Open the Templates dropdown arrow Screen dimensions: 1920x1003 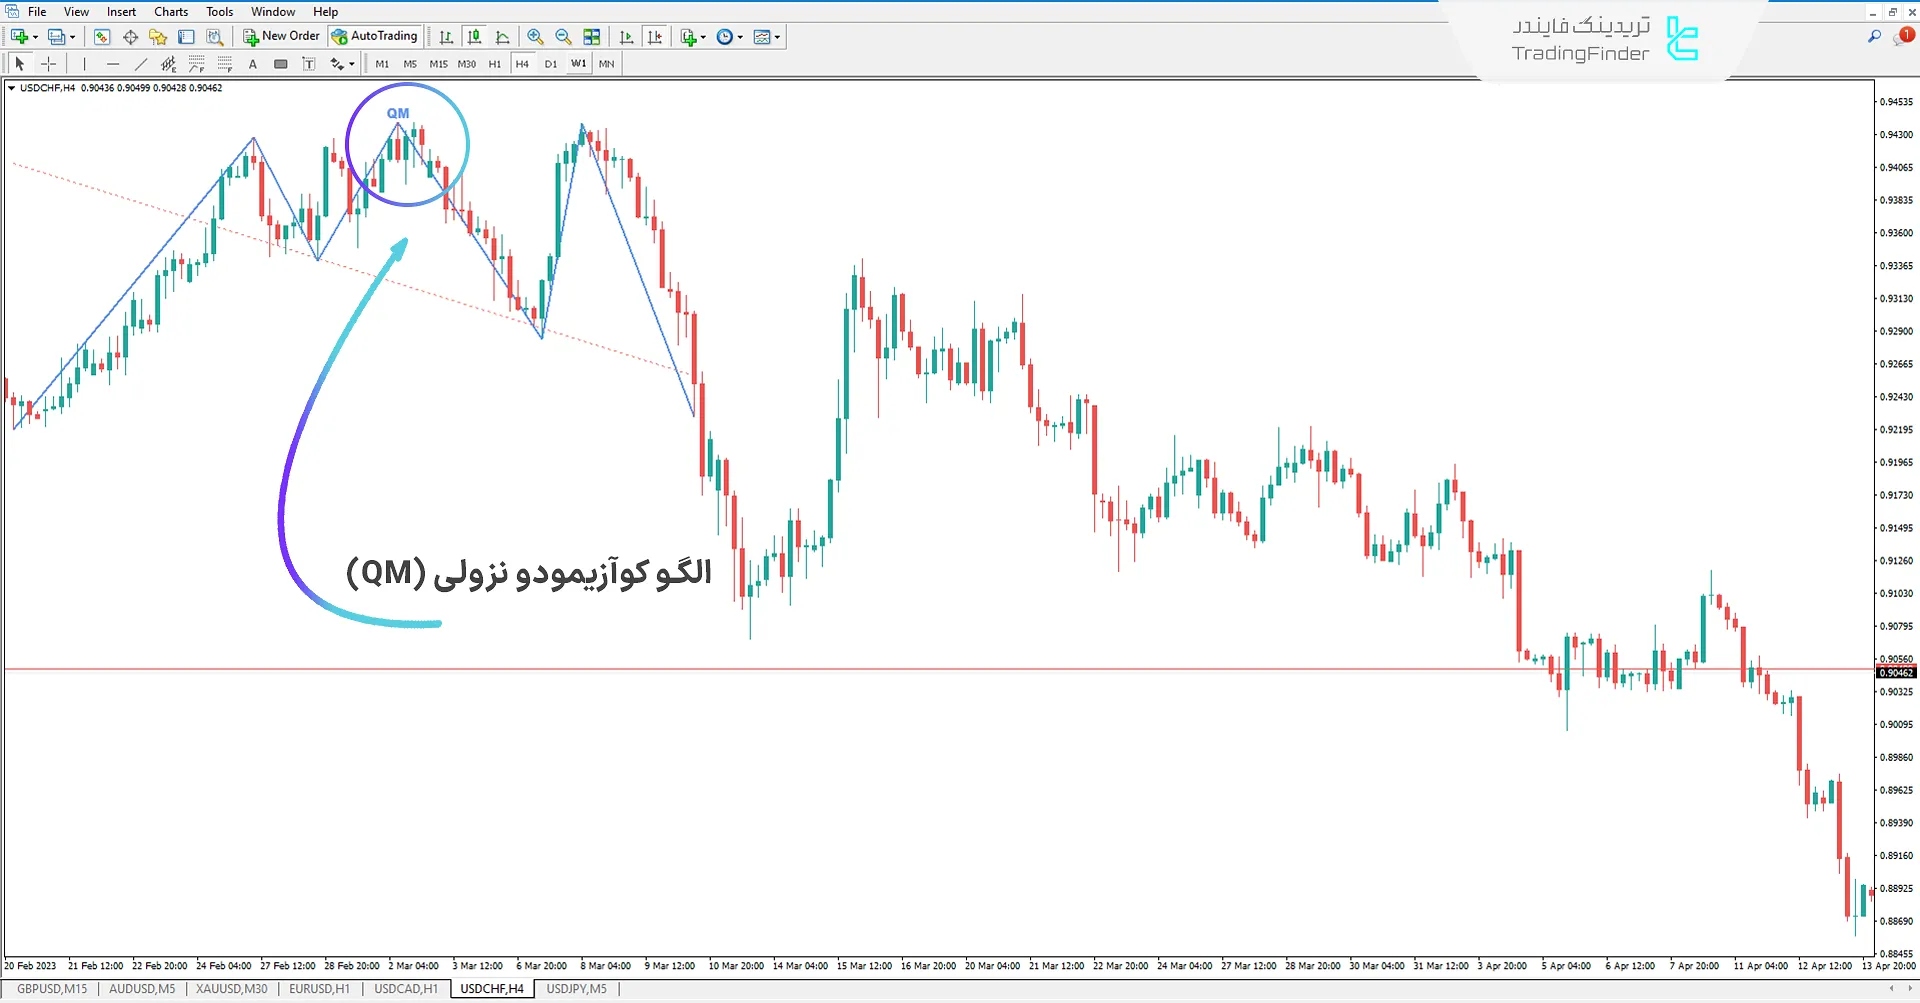(777, 38)
